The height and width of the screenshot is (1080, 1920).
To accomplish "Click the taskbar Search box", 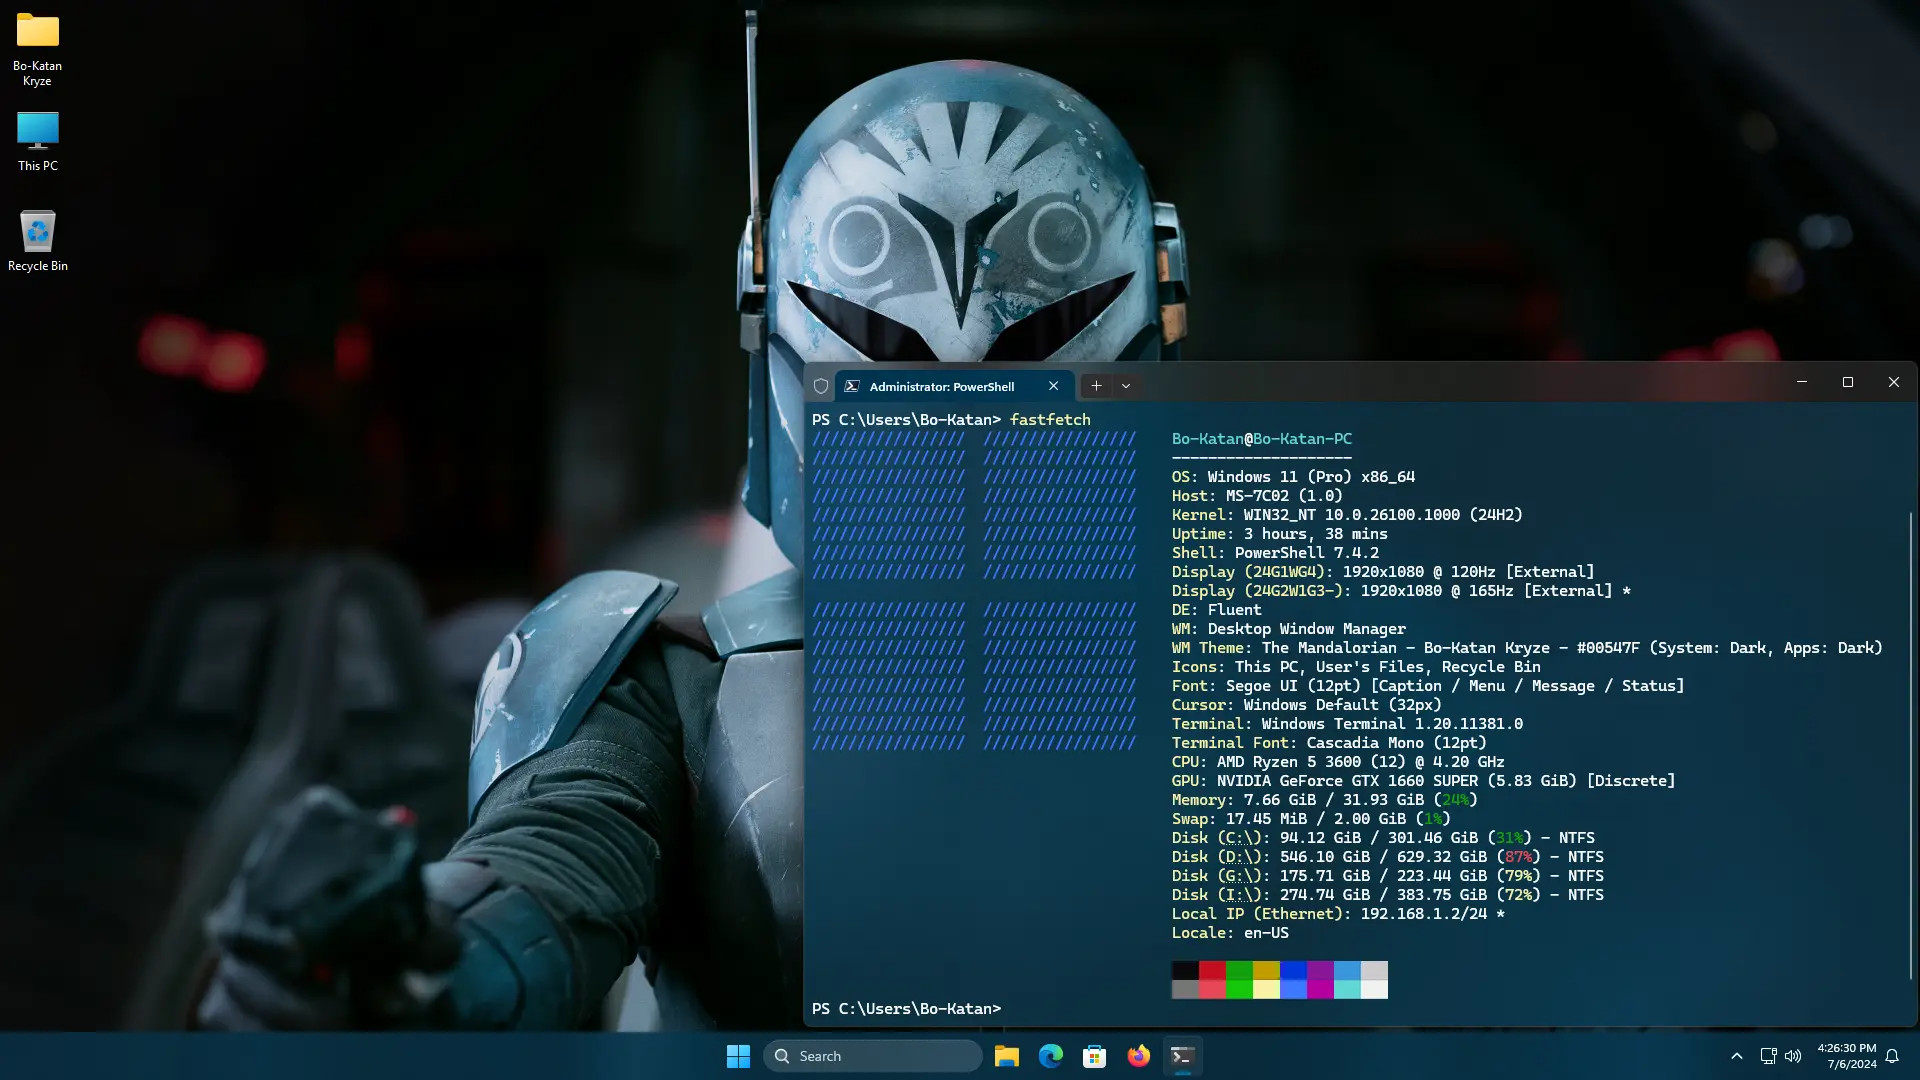I will [x=872, y=1056].
